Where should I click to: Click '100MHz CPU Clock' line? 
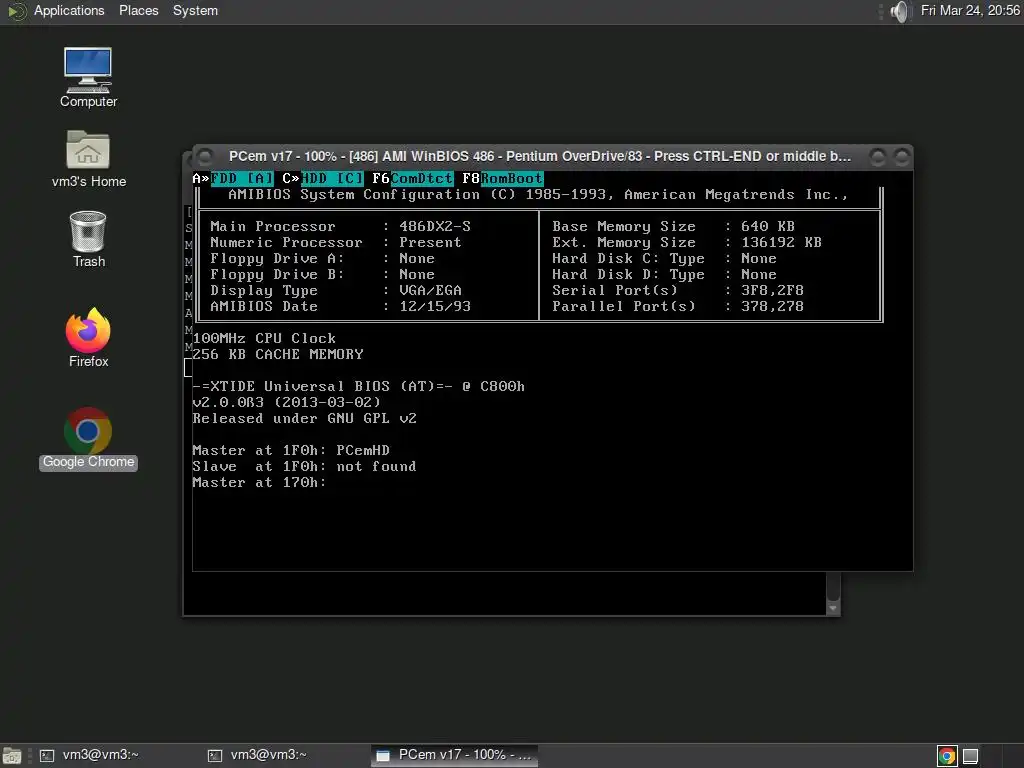coord(264,338)
